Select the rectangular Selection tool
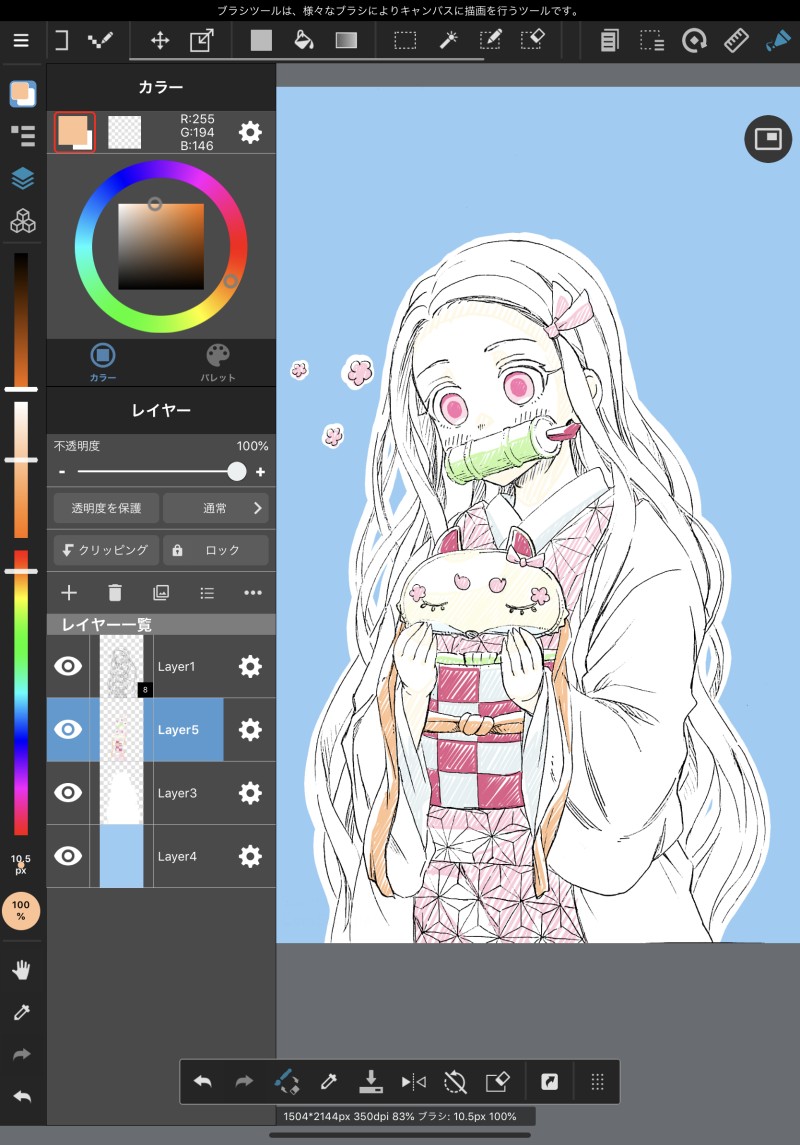 [x=405, y=40]
